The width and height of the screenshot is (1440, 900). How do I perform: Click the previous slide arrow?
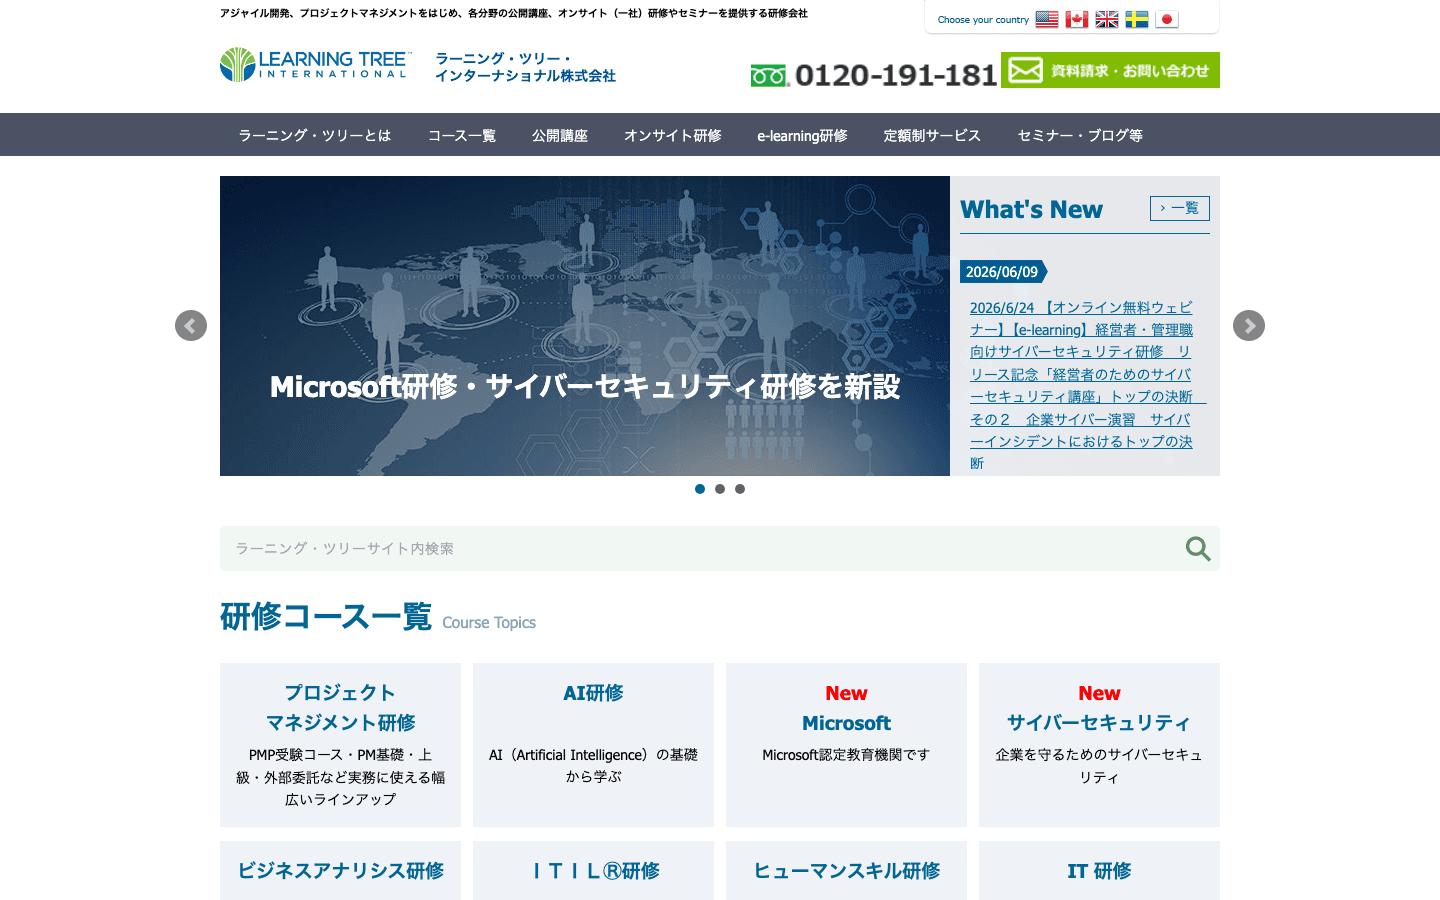click(x=191, y=326)
